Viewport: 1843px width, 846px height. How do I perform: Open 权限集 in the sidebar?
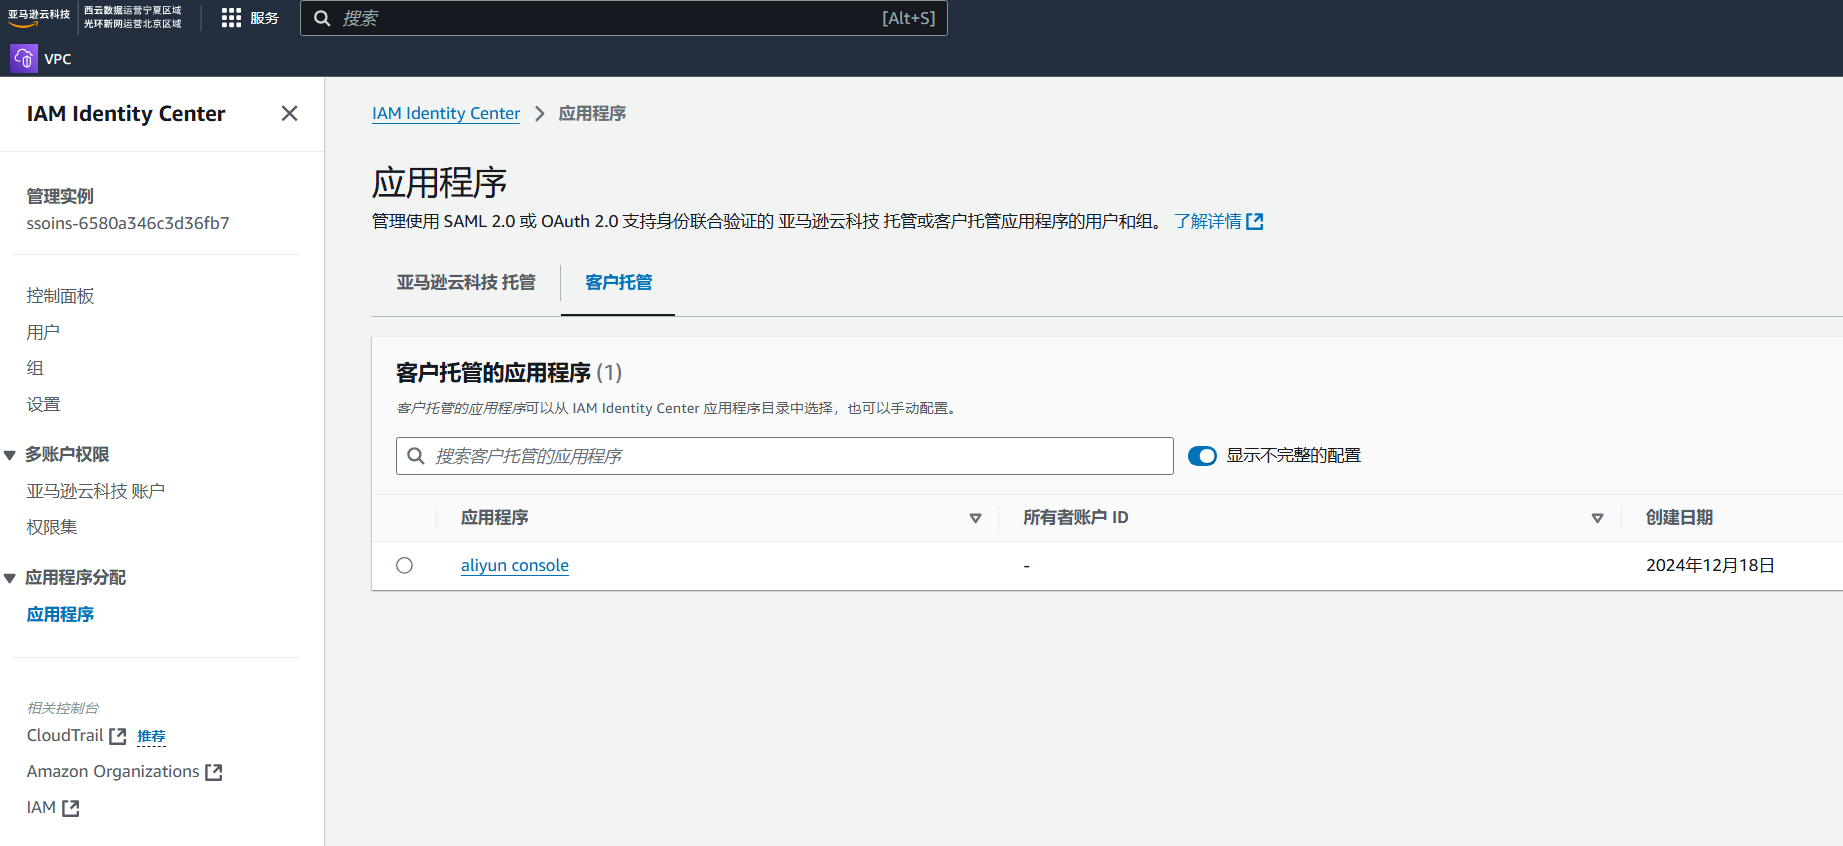point(52,527)
